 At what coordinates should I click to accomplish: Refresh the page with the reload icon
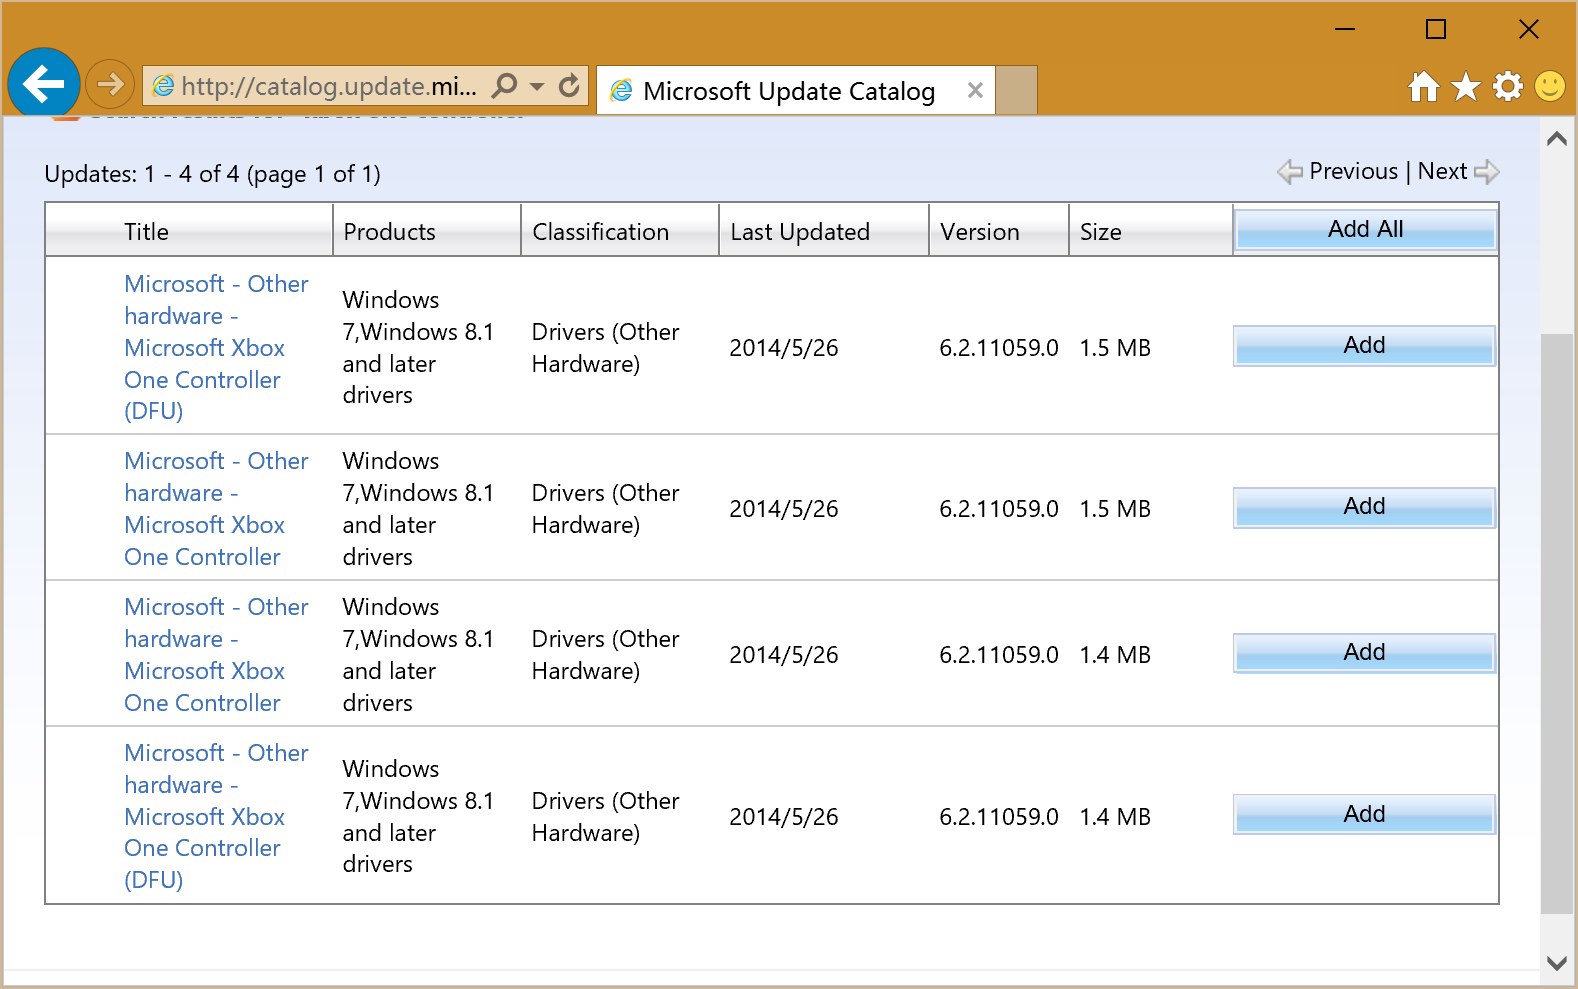569,86
